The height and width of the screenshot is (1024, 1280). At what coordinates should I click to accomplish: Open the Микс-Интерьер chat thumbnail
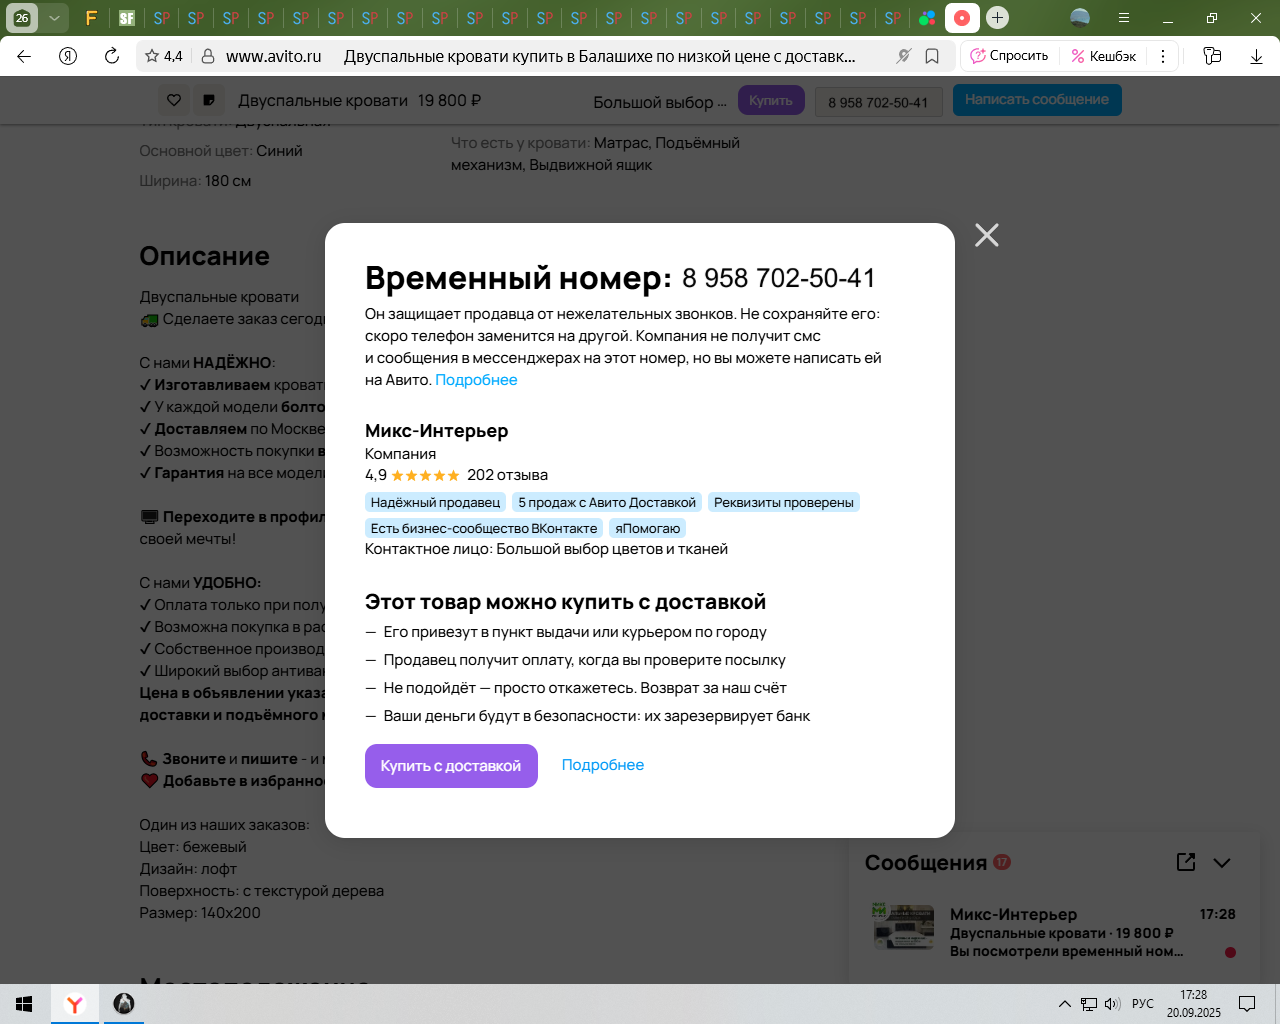click(x=903, y=926)
